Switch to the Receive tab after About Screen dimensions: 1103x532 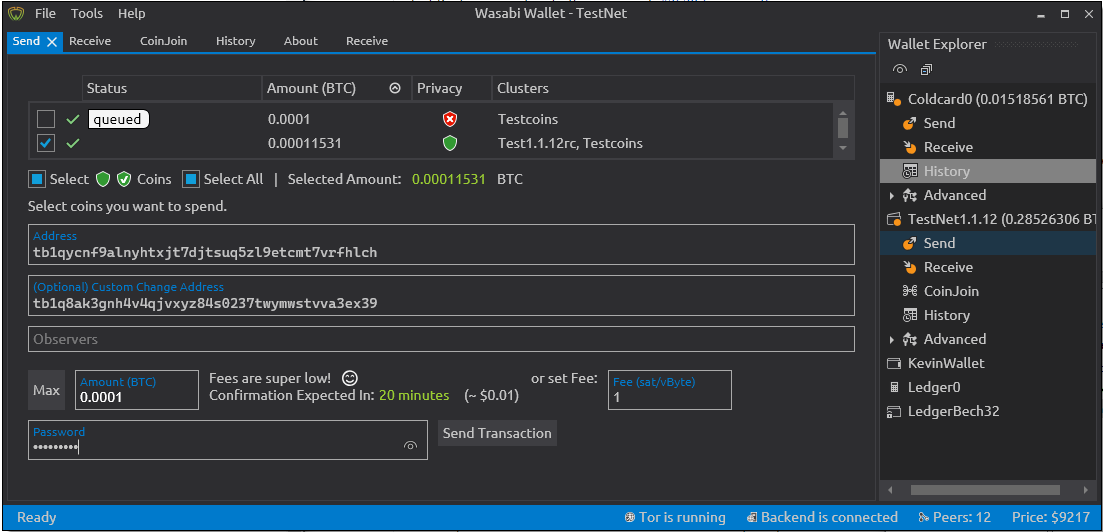coord(366,41)
